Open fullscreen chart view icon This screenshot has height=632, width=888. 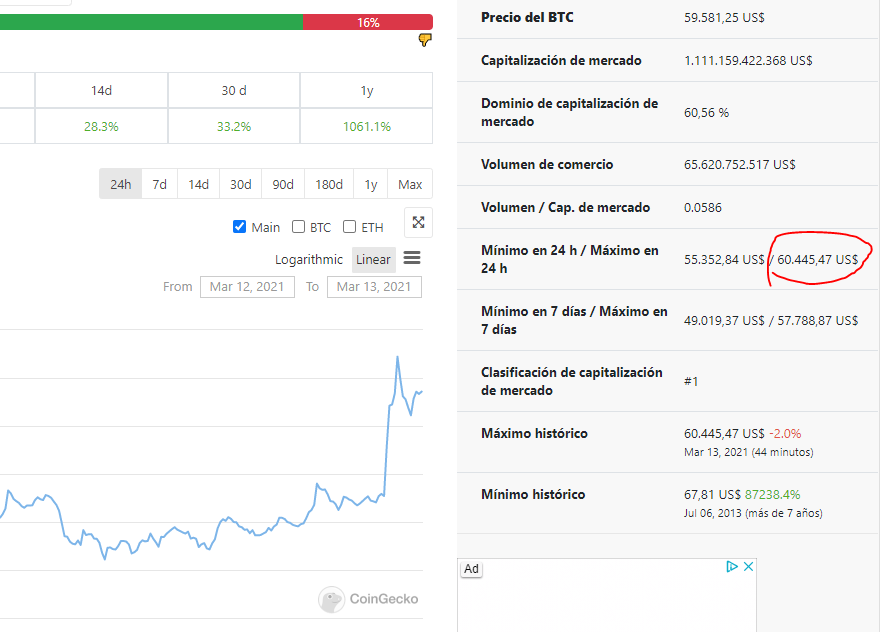[x=418, y=223]
